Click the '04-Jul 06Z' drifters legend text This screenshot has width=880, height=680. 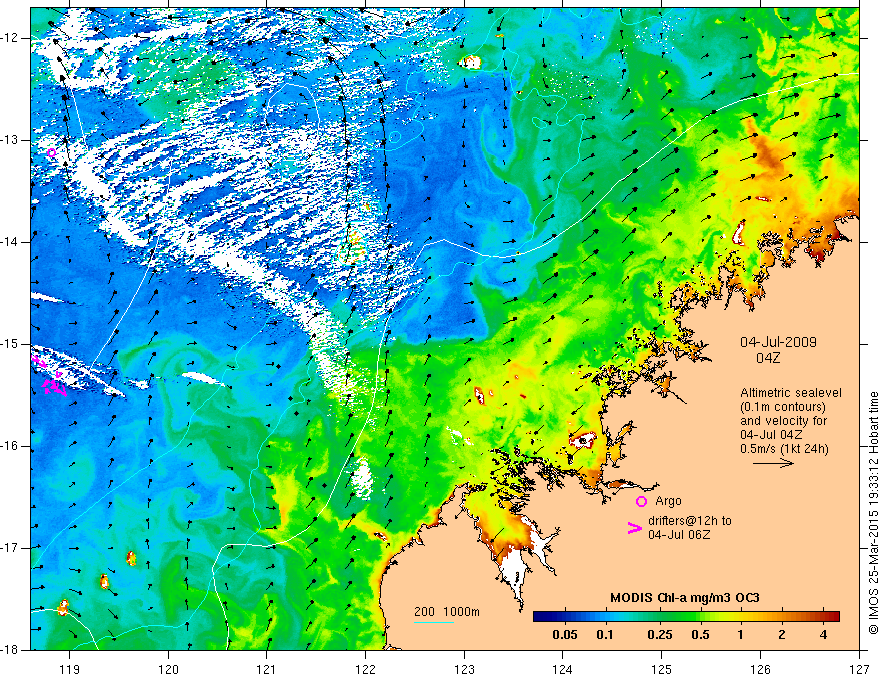tap(679, 535)
